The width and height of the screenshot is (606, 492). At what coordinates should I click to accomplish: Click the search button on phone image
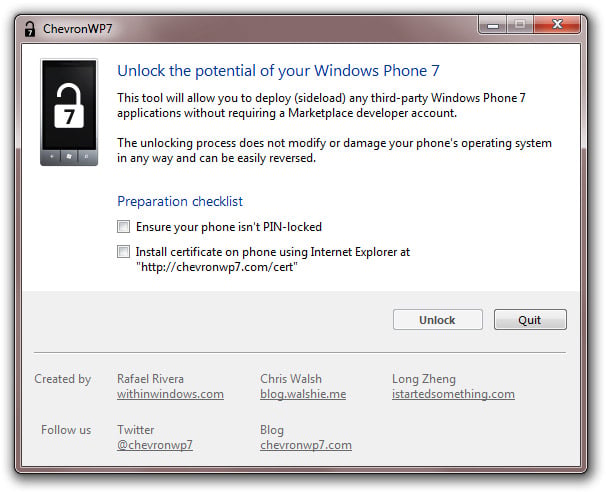(87, 157)
